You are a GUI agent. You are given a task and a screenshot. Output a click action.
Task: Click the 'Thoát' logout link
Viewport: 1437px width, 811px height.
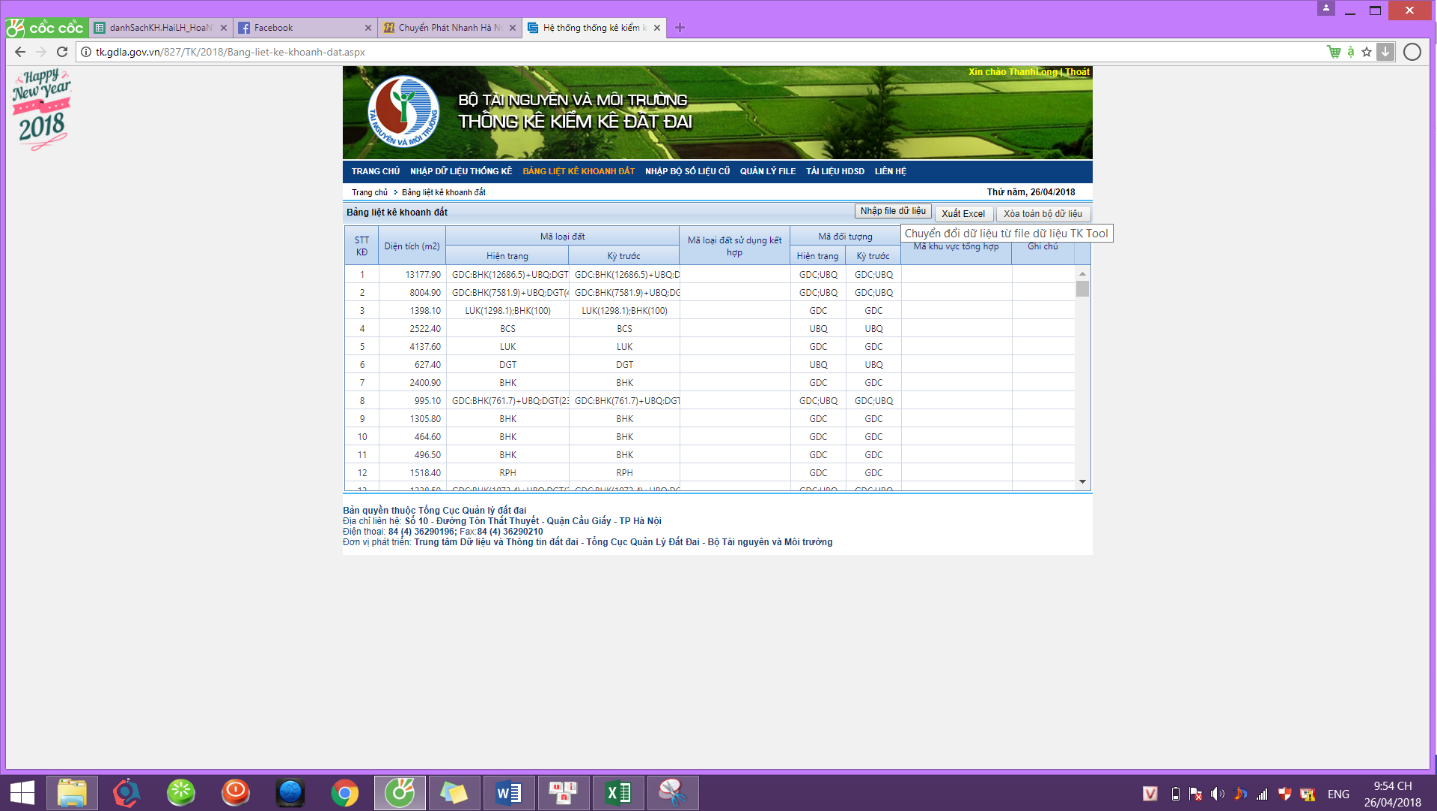[1077, 72]
